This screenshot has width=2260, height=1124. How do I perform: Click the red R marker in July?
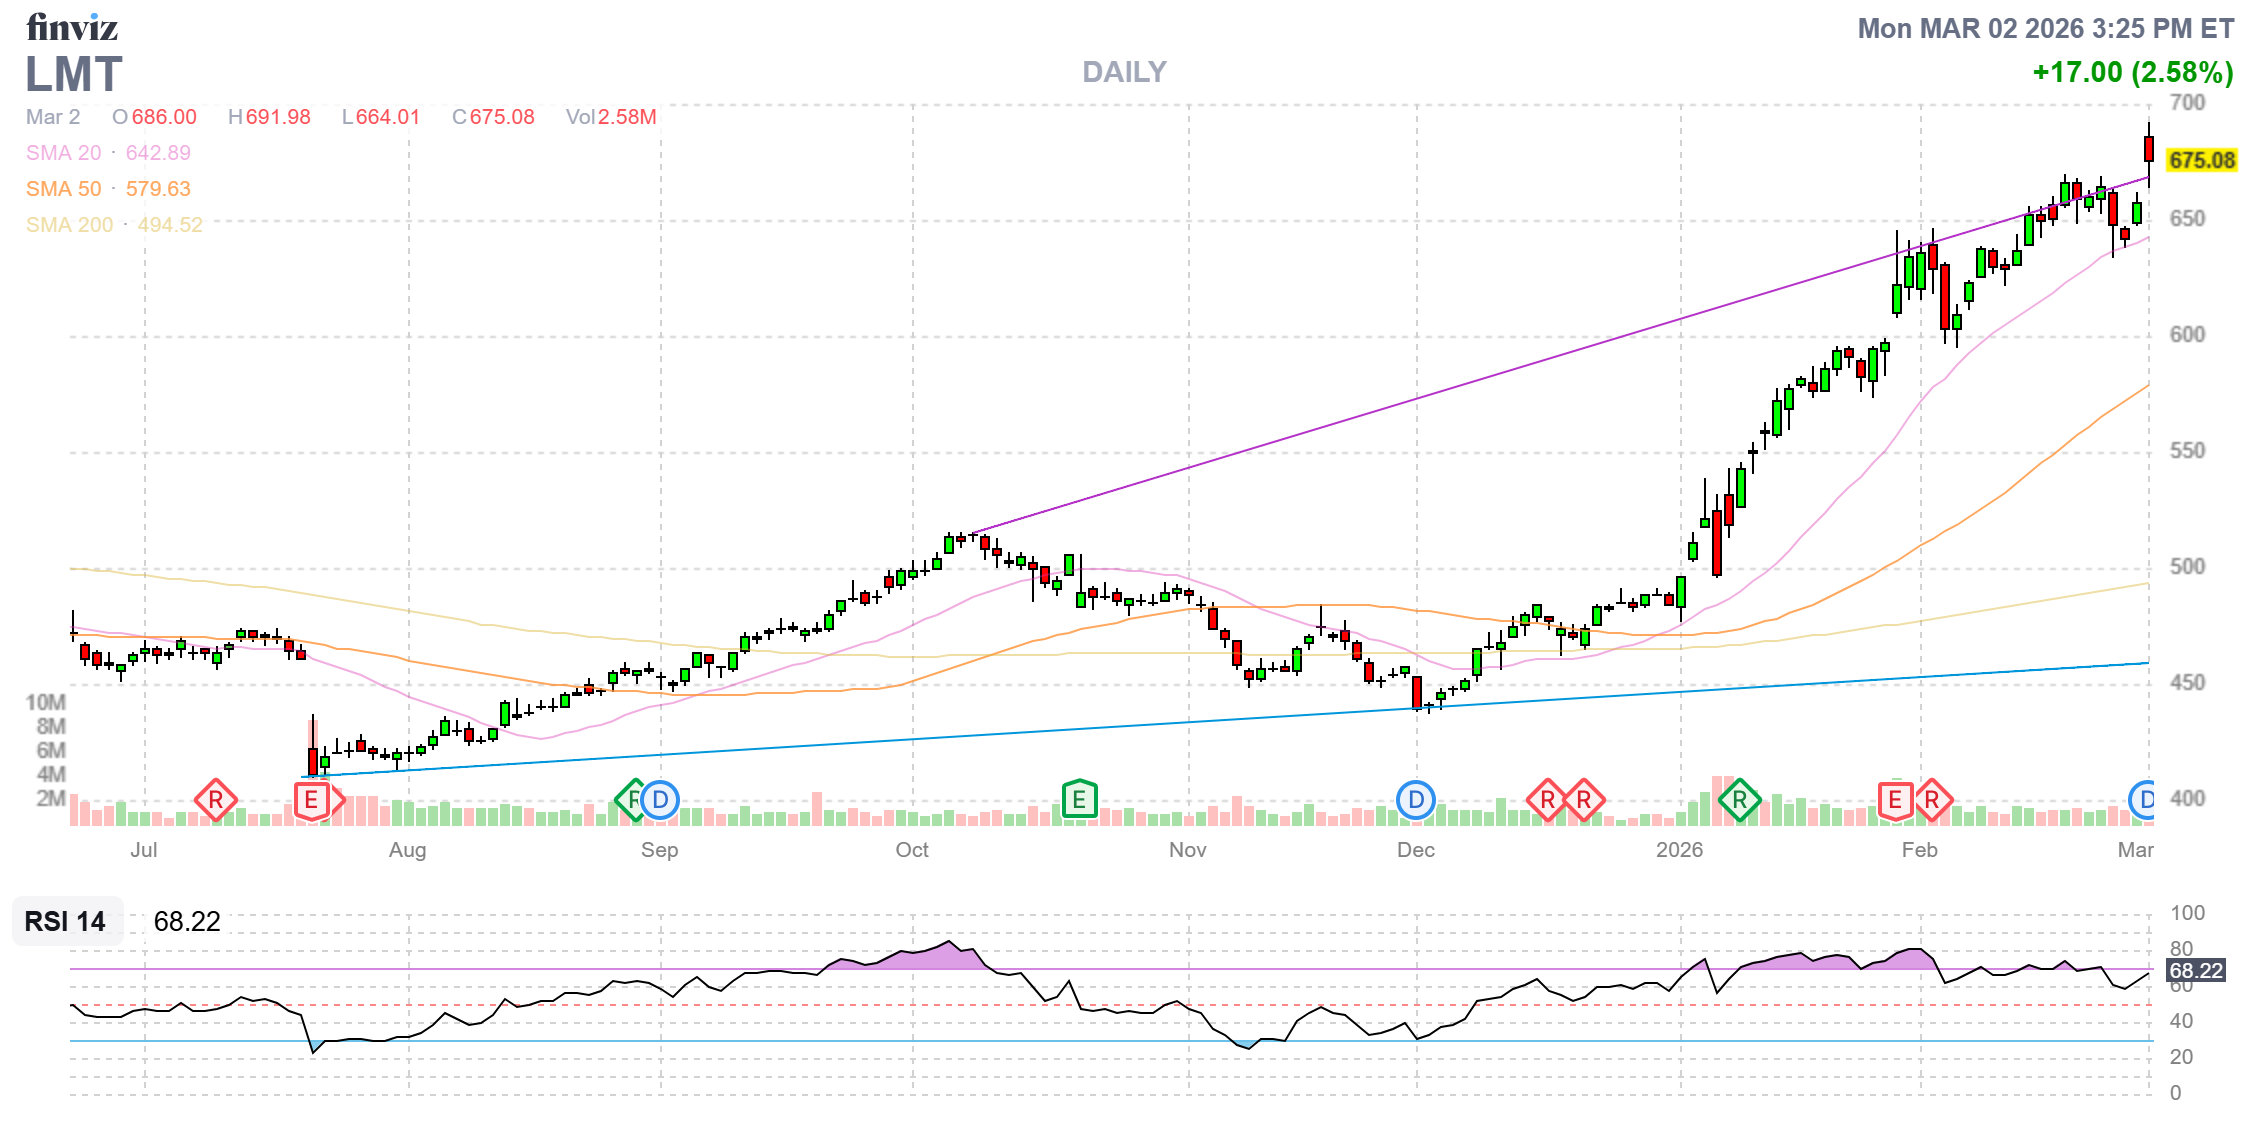pyautogui.click(x=215, y=800)
